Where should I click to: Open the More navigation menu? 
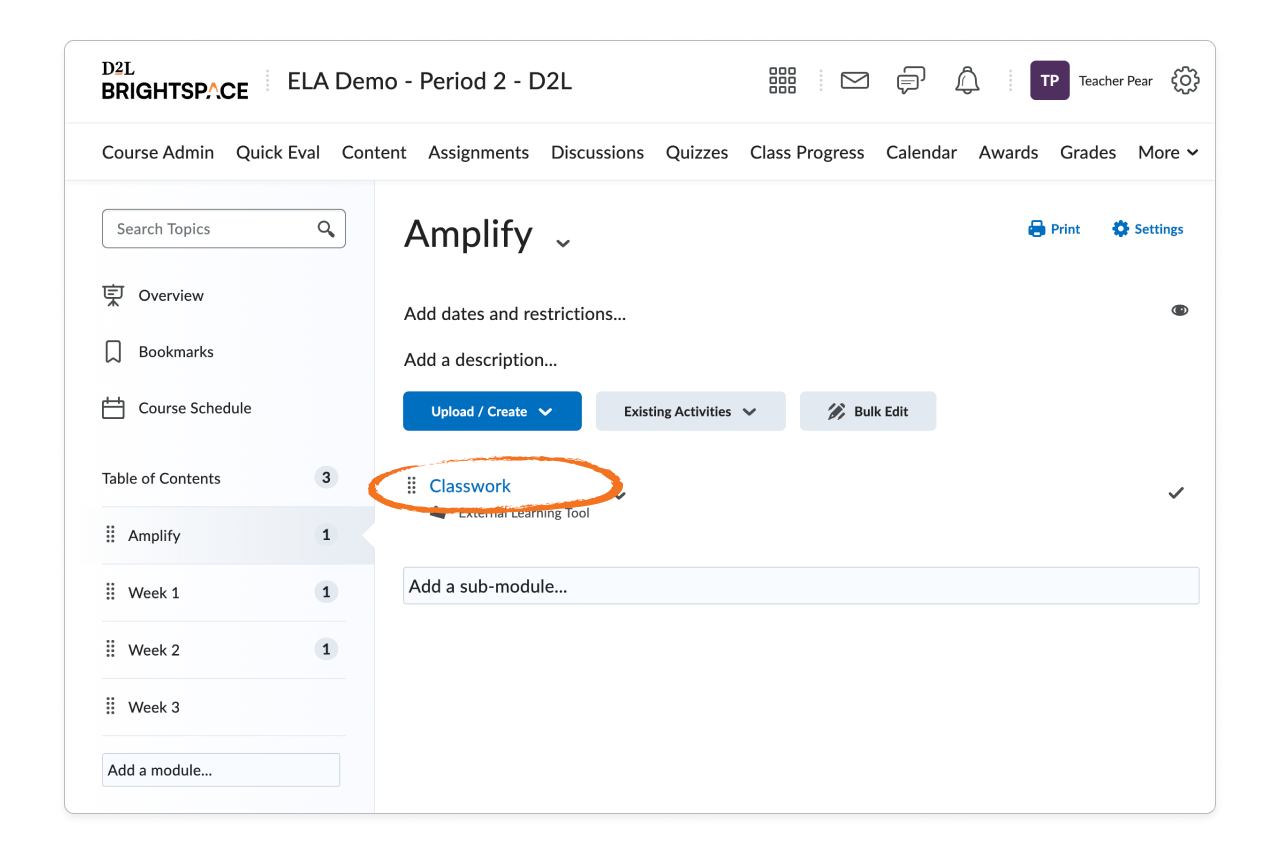(1167, 152)
